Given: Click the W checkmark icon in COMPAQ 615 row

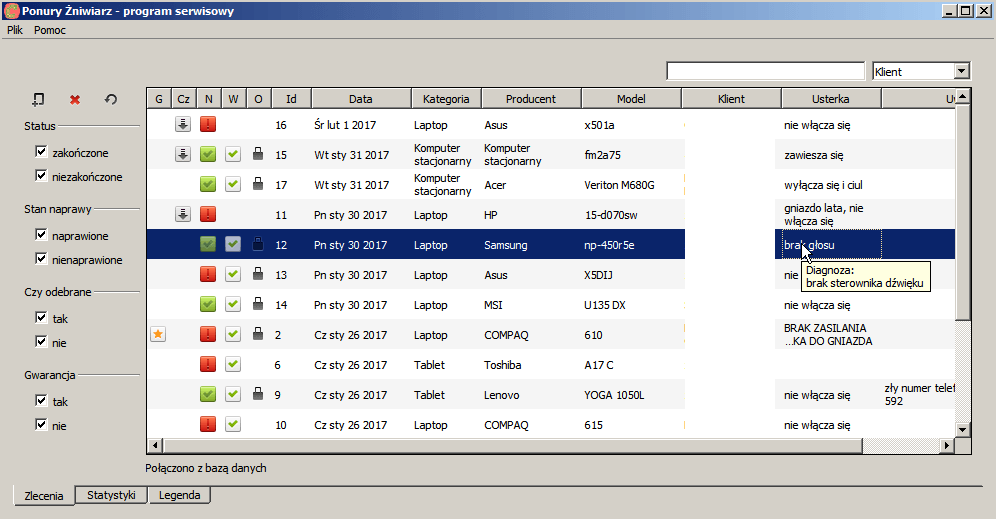Looking at the screenshot, I should pyautogui.click(x=233, y=424).
